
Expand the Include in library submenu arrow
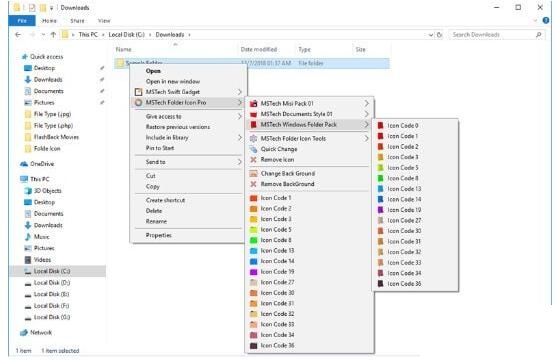point(240,137)
